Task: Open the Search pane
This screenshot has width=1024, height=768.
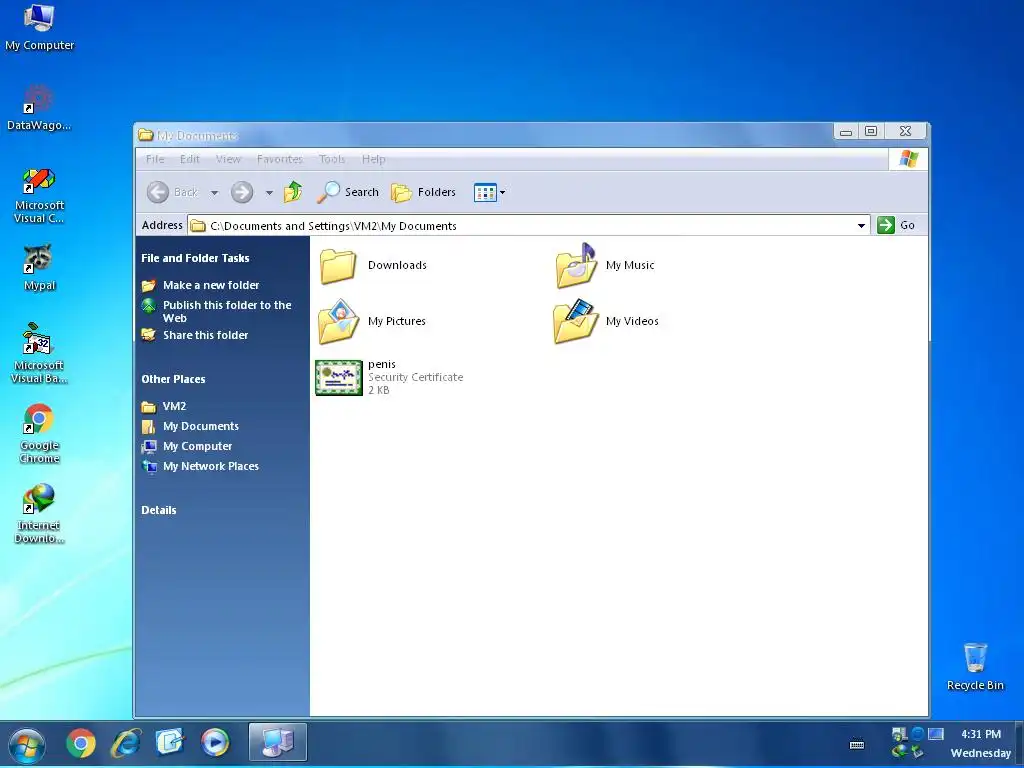Action: (347, 192)
